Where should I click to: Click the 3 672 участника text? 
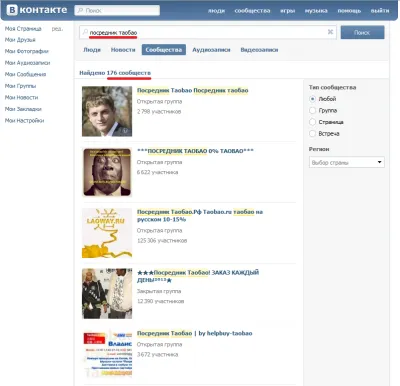coord(157,355)
